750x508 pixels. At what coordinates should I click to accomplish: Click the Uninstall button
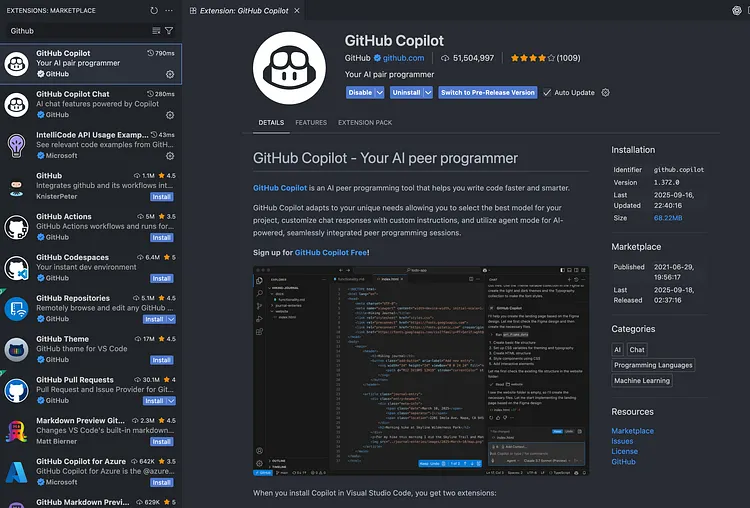pyautogui.click(x=406, y=92)
